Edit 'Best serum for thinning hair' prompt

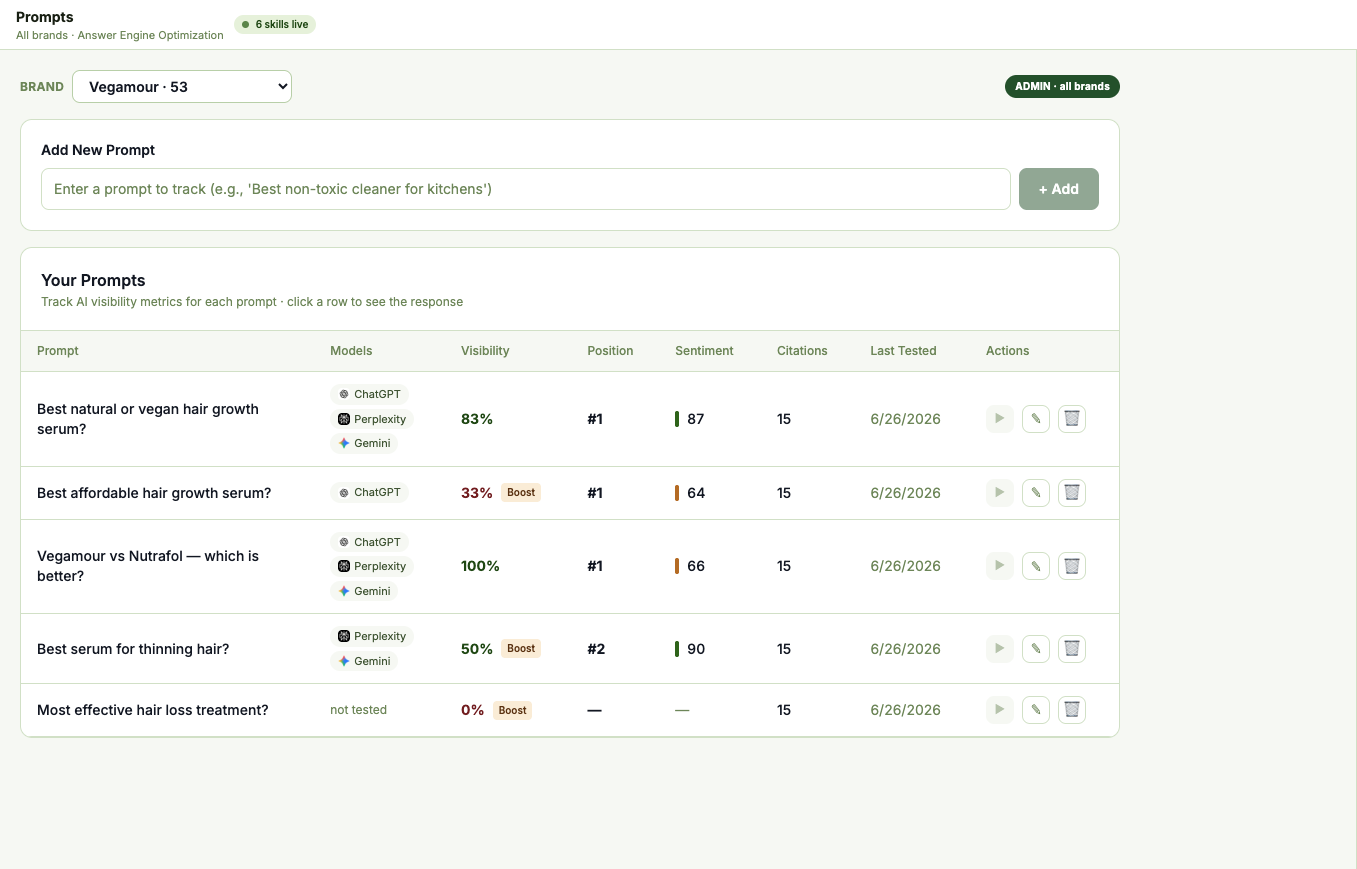point(1036,649)
